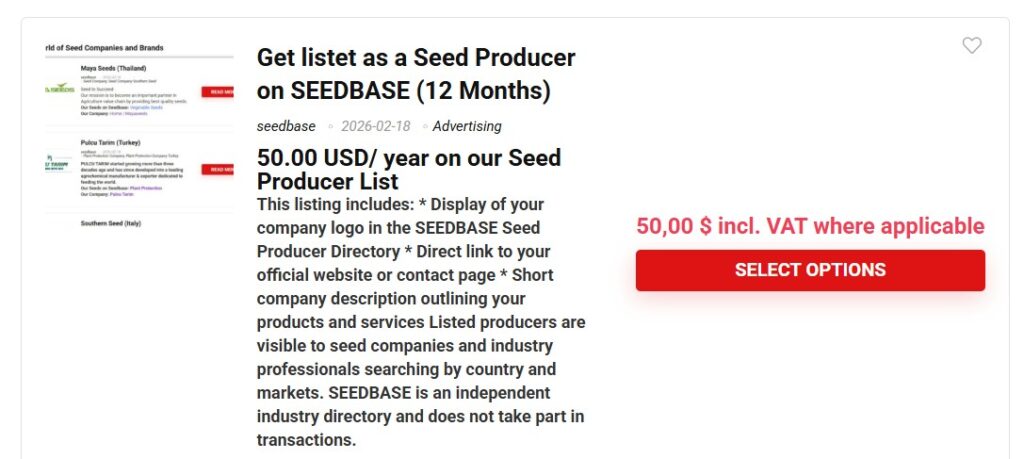Click the 2026-02-18 listing date

tap(375, 126)
